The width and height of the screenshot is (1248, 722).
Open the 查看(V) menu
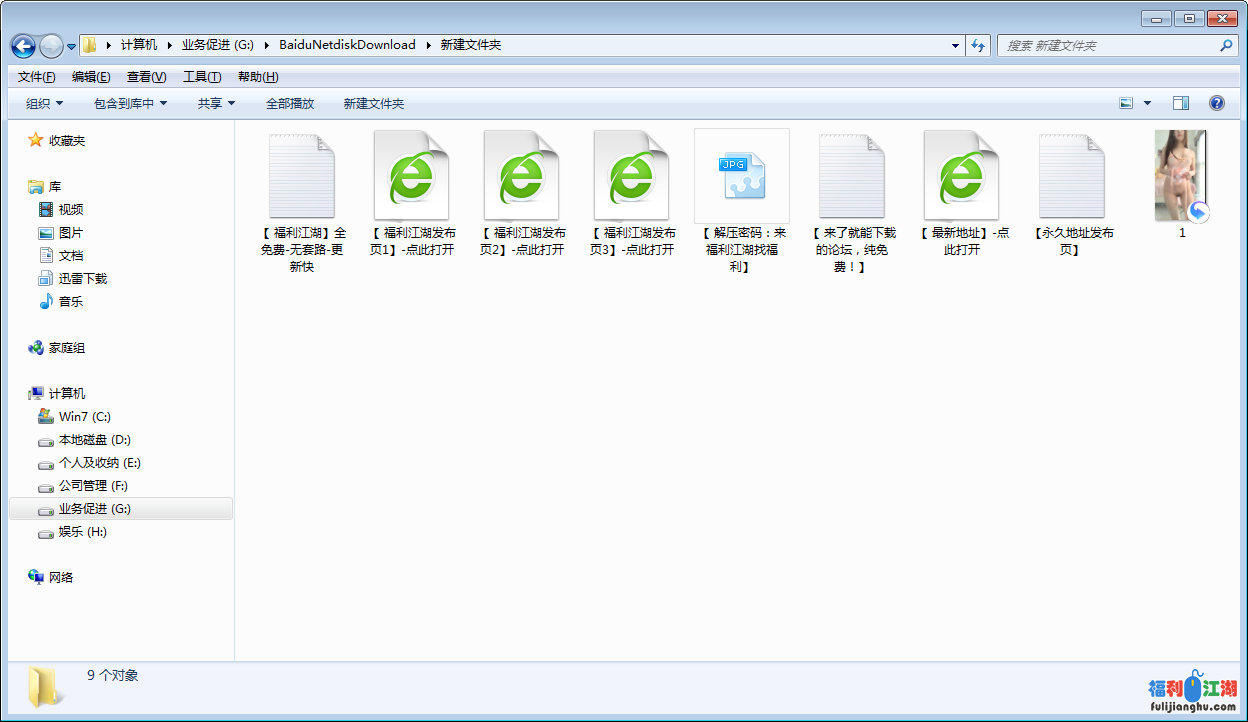pos(146,77)
